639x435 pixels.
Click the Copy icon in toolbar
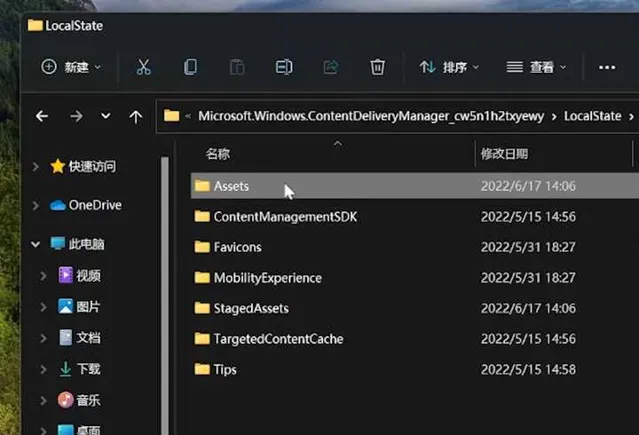click(190, 67)
